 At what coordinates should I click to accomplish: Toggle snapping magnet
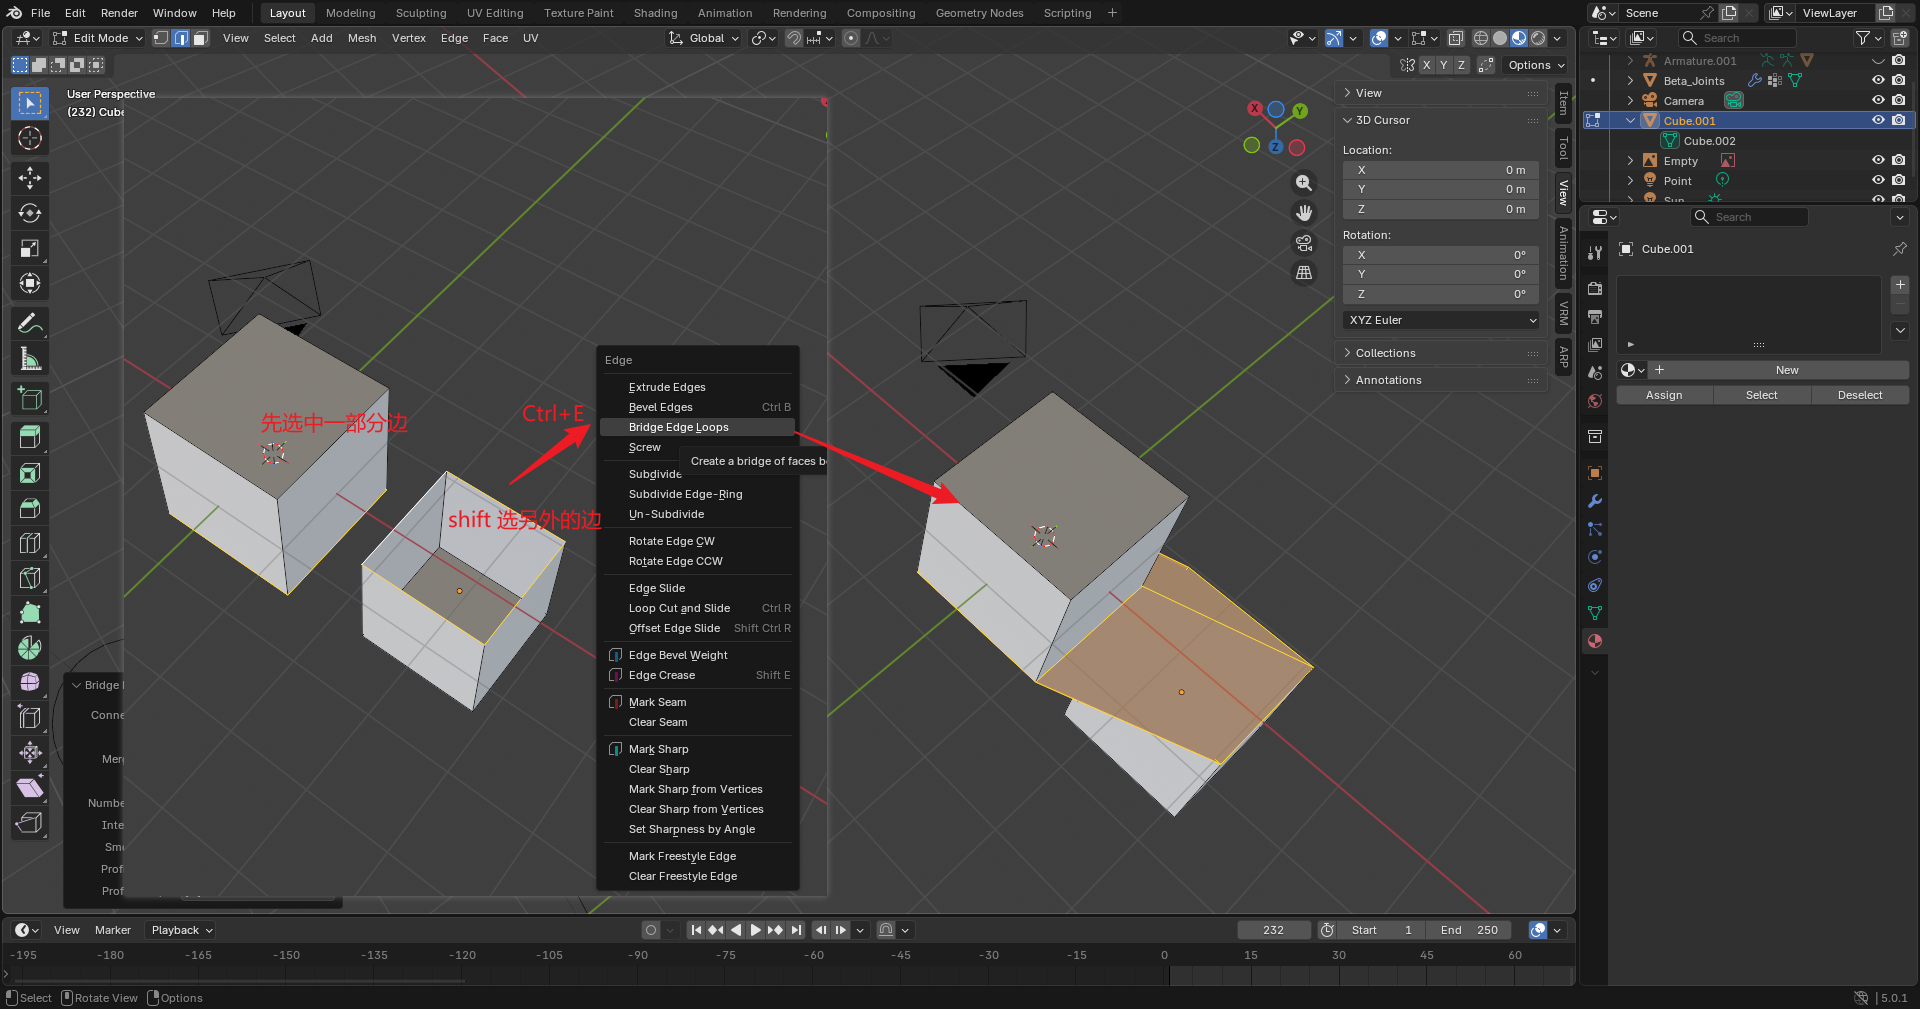coord(794,38)
